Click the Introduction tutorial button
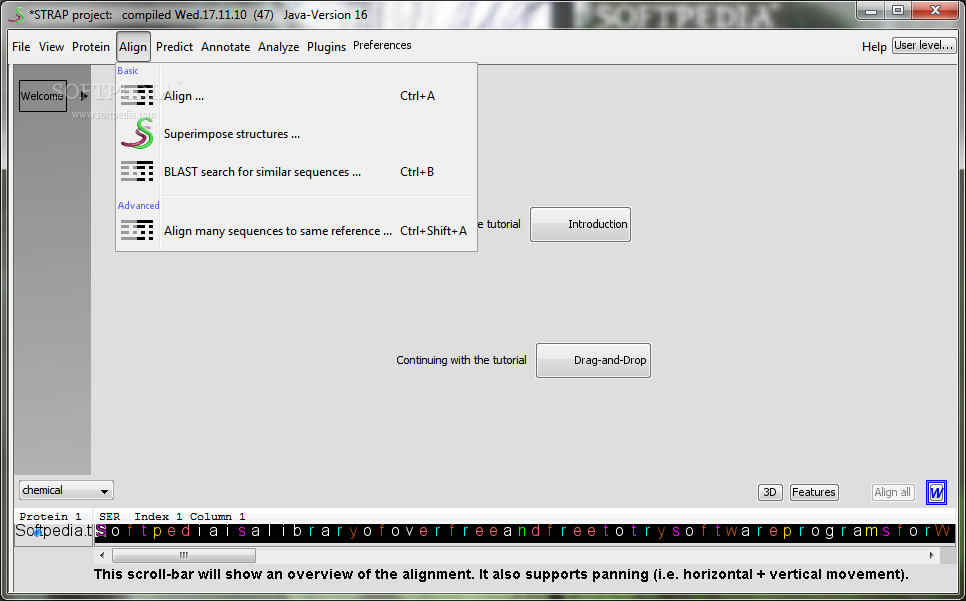 580,224
